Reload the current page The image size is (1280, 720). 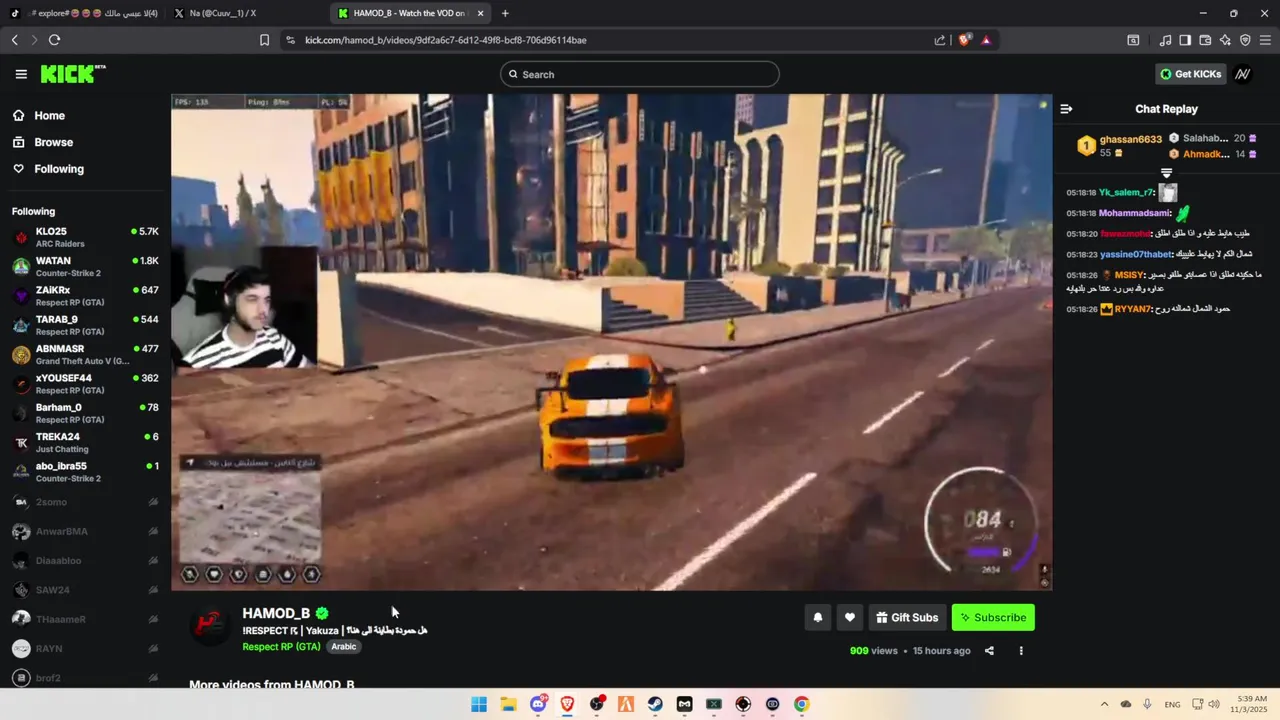coord(54,40)
